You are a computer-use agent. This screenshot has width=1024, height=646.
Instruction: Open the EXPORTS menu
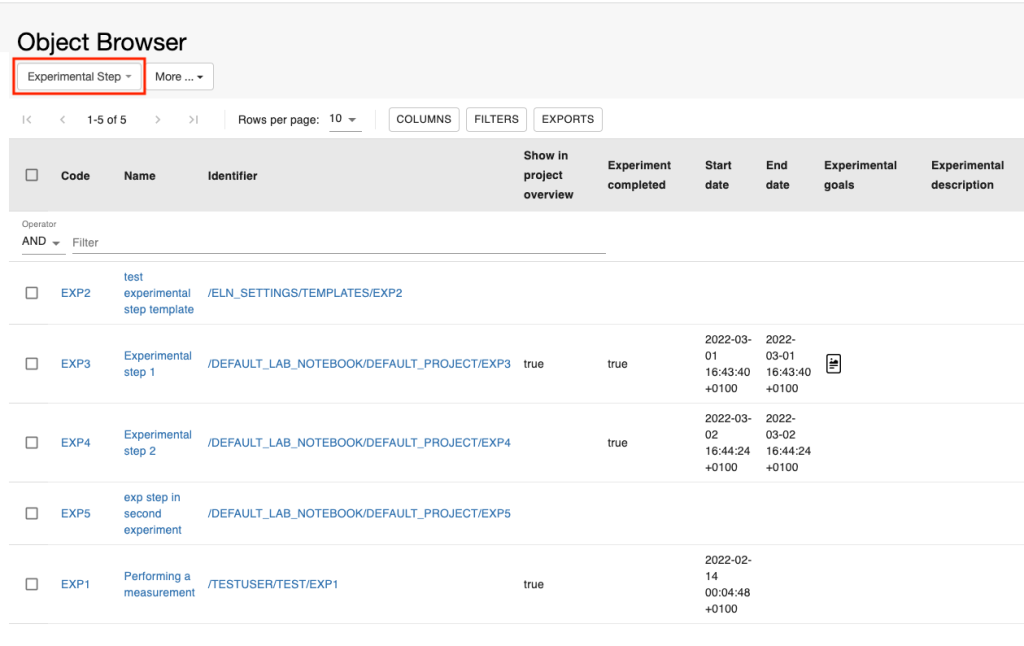pyautogui.click(x=568, y=120)
